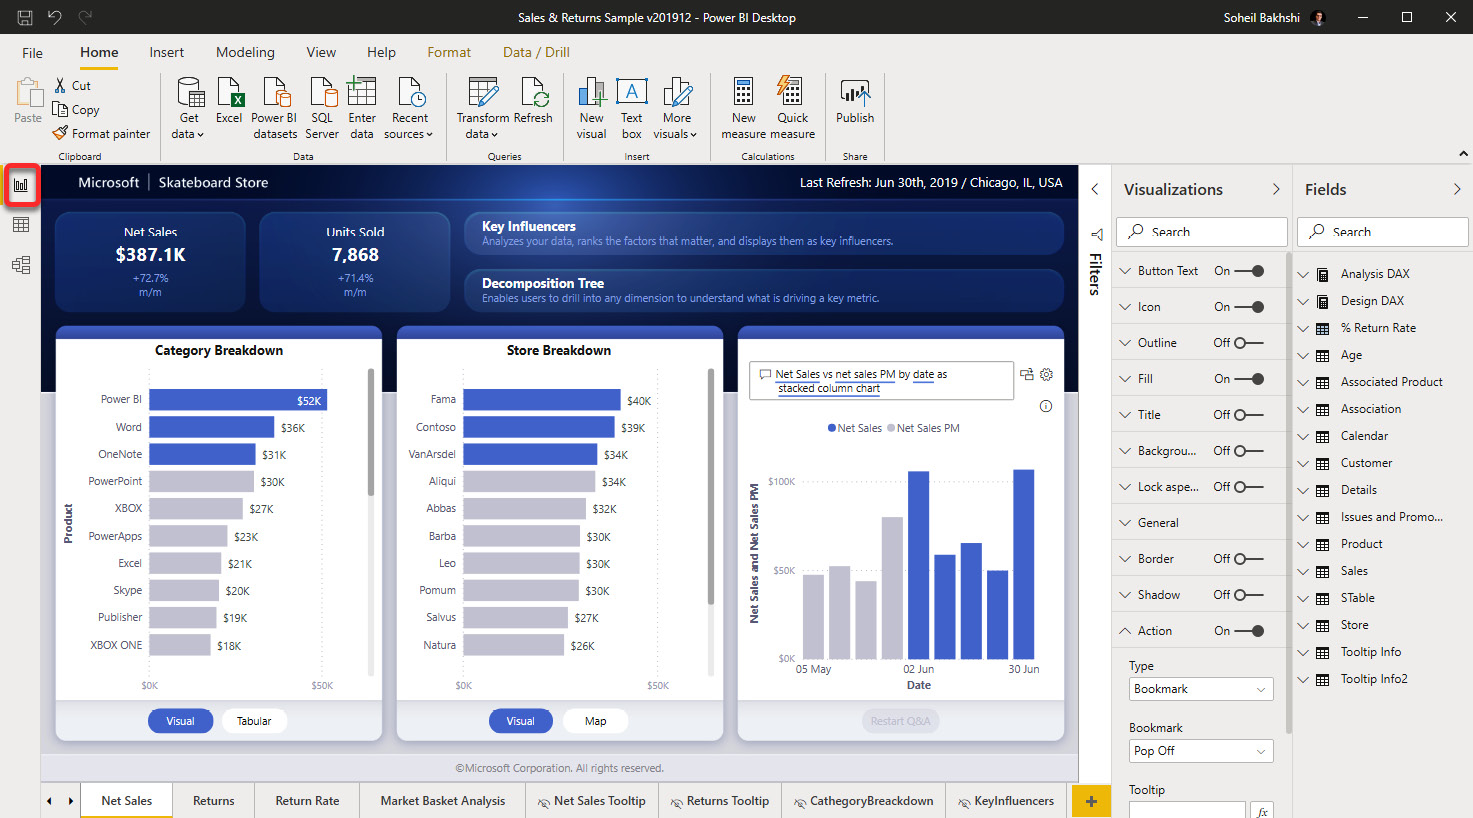Screen dimensions: 1473x818
Task: Click the Map button in Store Breakdown
Action: pos(595,721)
